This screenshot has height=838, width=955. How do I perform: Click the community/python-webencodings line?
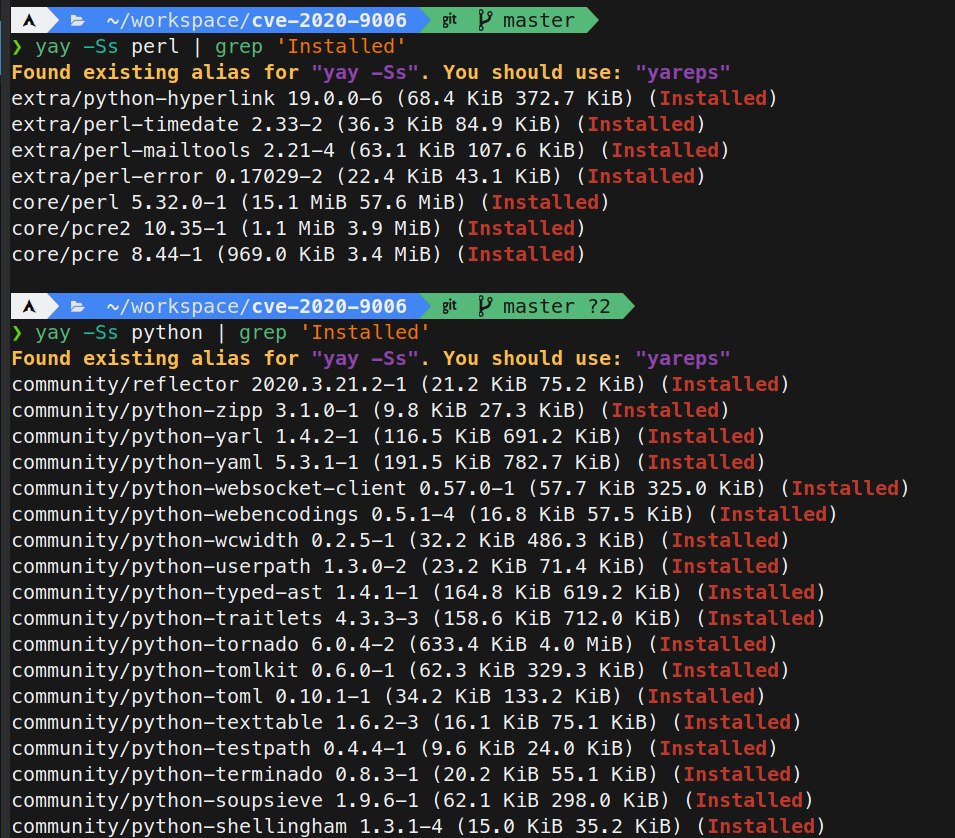pyautogui.click(x=425, y=515)
